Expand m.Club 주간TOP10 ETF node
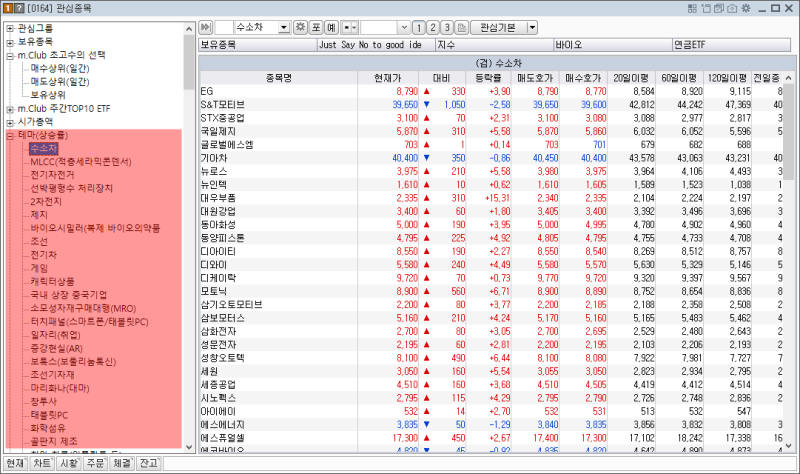Viewport: 800px width, 474px height. point(10,109)
